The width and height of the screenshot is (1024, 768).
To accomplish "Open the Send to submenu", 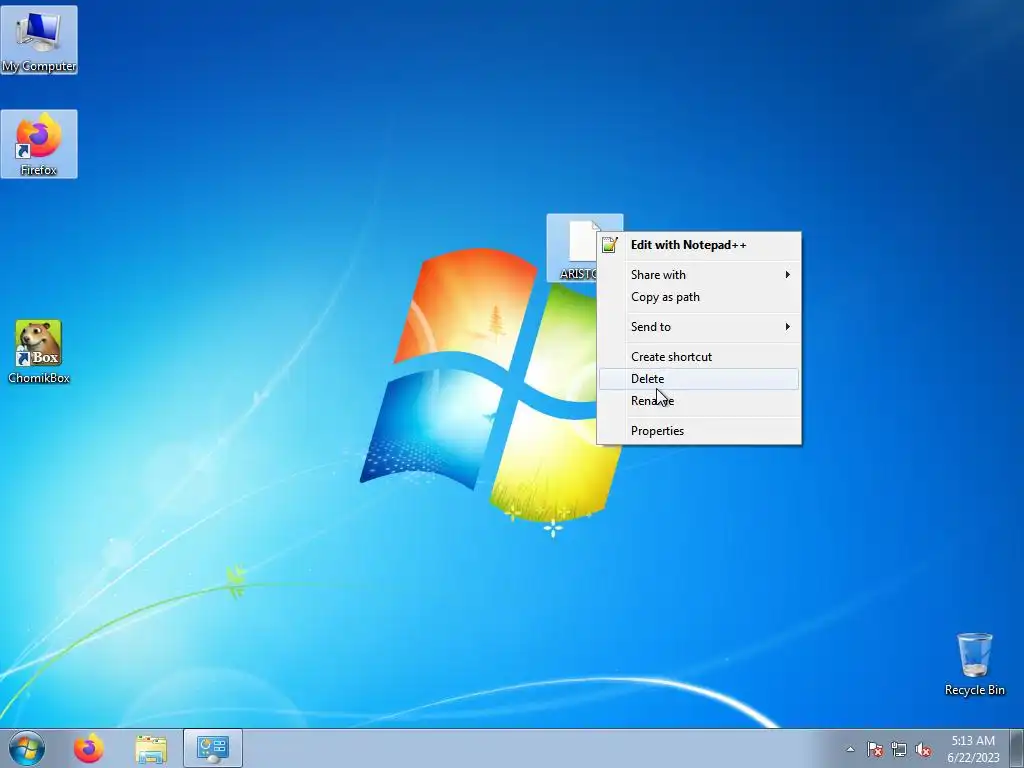I will 699,327.
